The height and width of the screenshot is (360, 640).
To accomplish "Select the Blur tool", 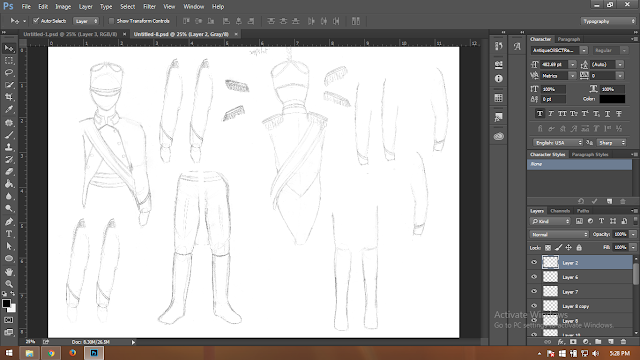I will [x=9, y=196].
